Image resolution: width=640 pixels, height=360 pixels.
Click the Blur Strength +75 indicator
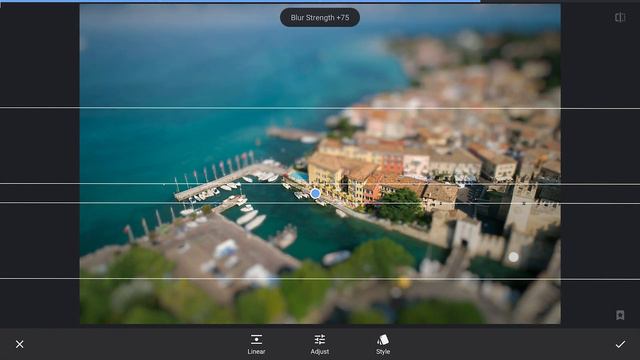(x=320, y=18)
